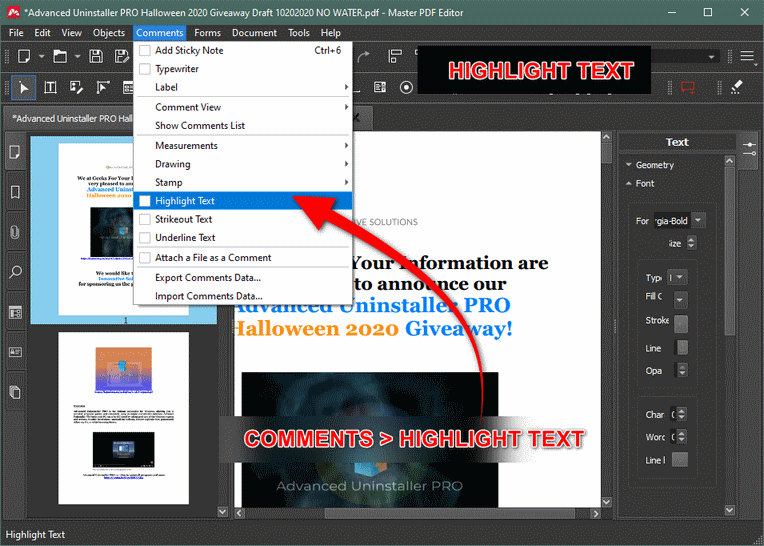Tick the Strikeout Text checkbox

pos(145,220)
